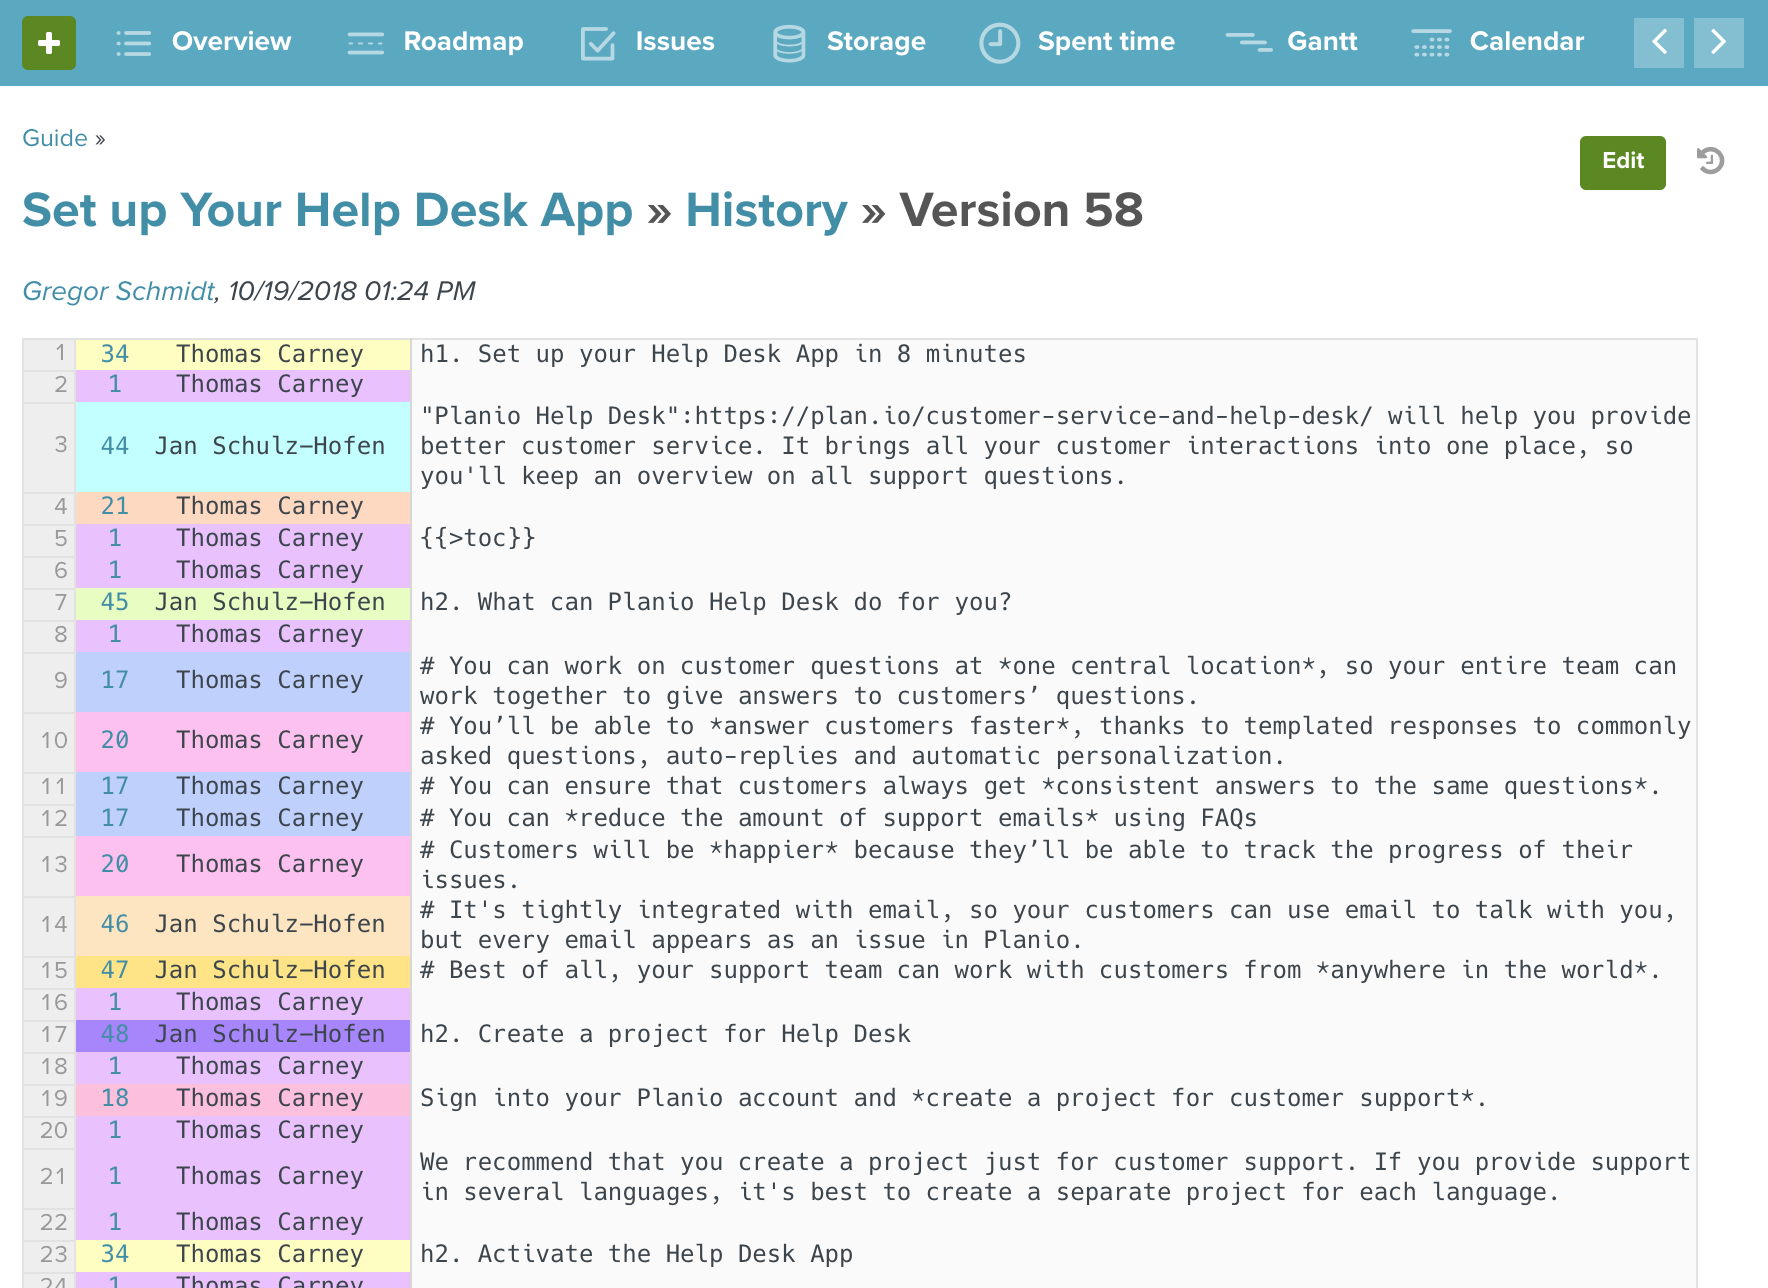Viewport: 1768px width, 1288px height.
Task: Click 'Best of all, your support team' line
Action: pyautogui.click(x=1040, y=970)
